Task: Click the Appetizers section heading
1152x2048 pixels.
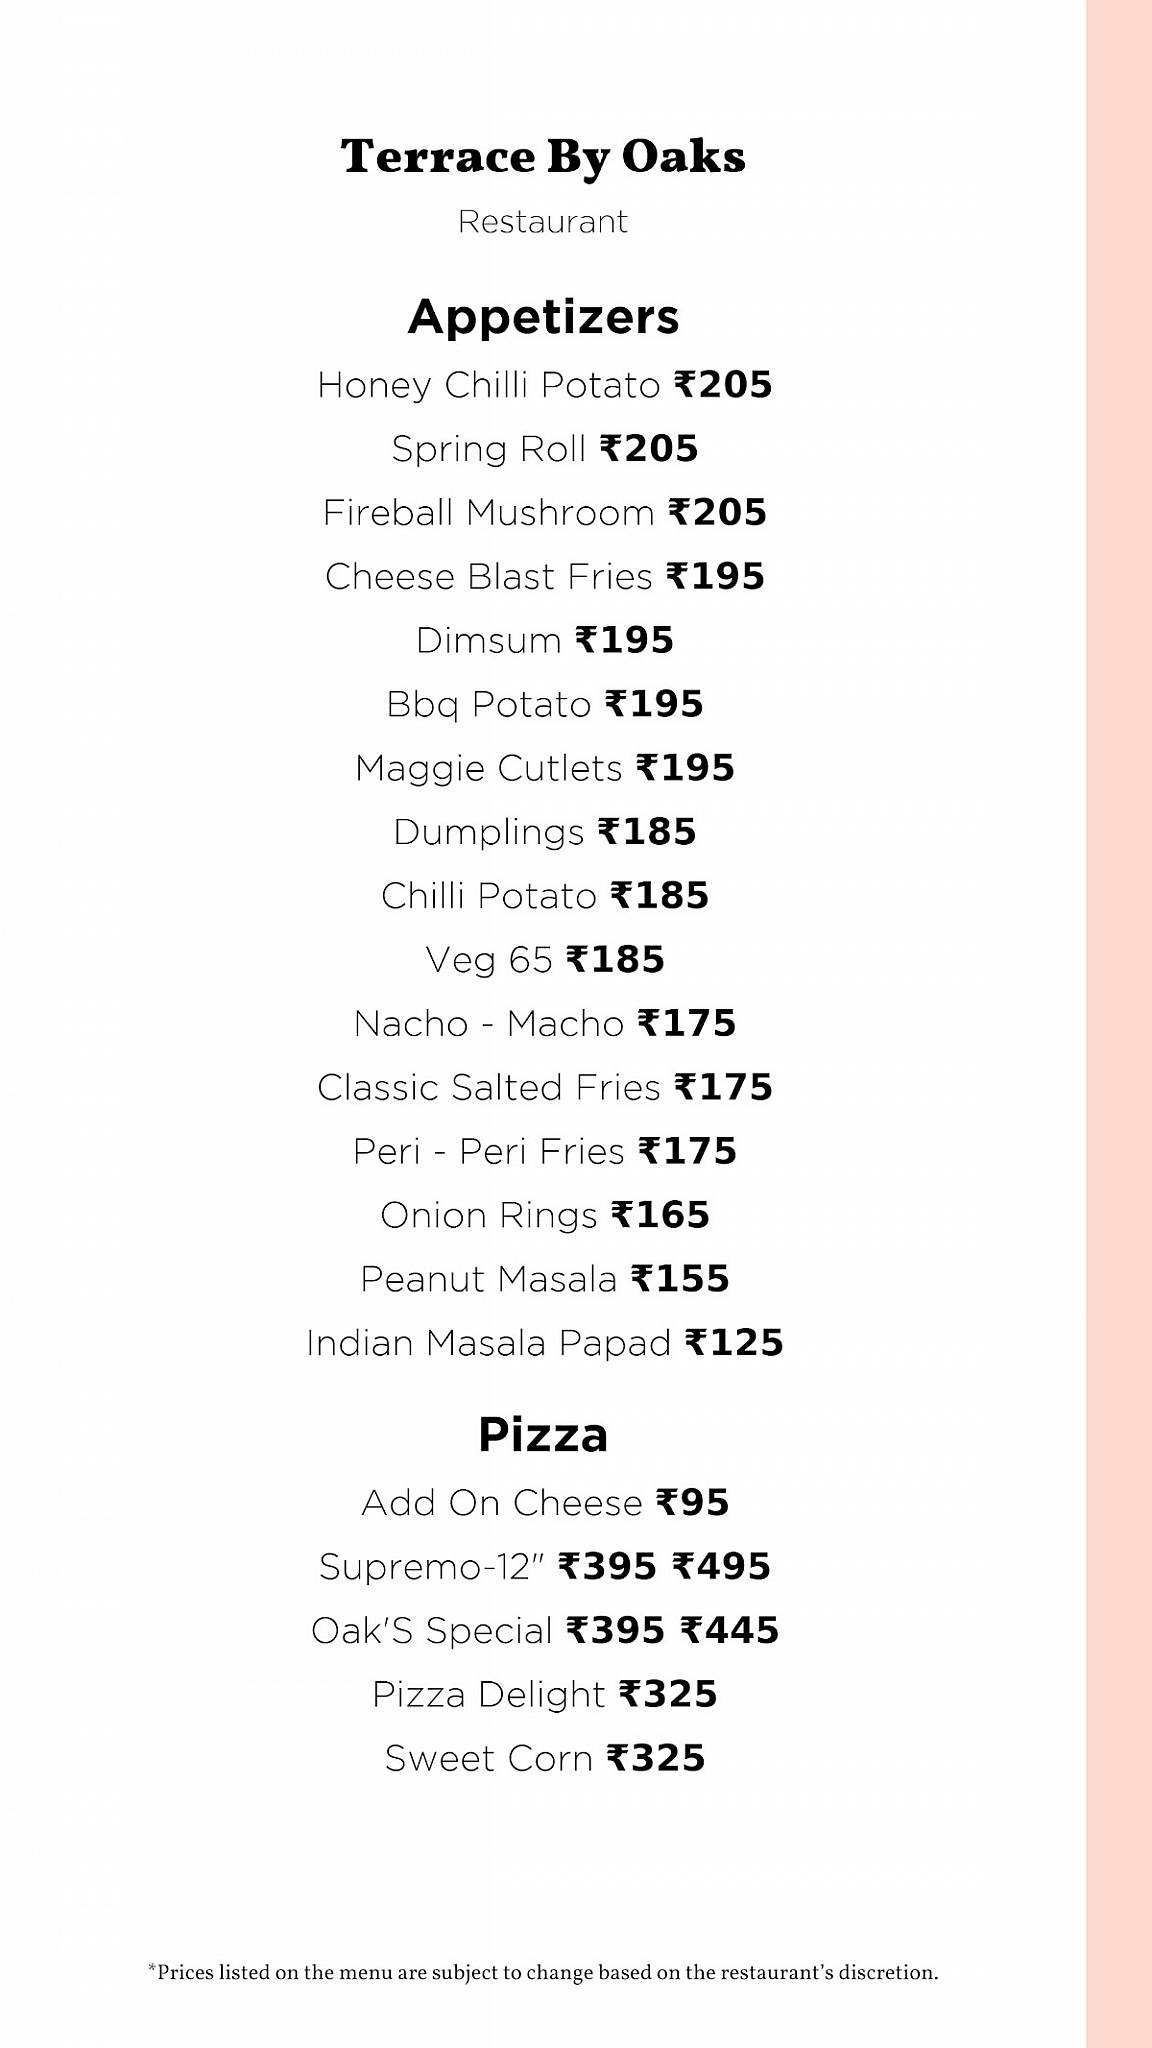Action: coord(543,316)
